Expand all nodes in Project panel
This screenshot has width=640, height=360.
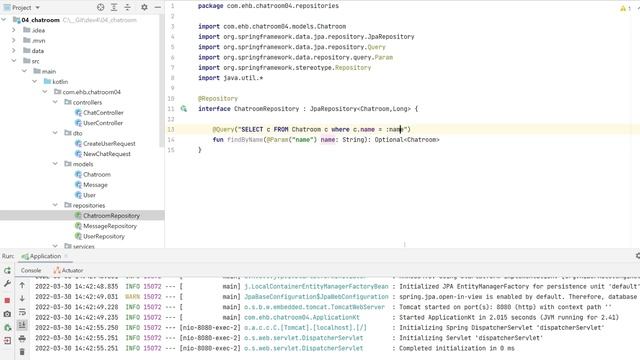click(114, 7)
